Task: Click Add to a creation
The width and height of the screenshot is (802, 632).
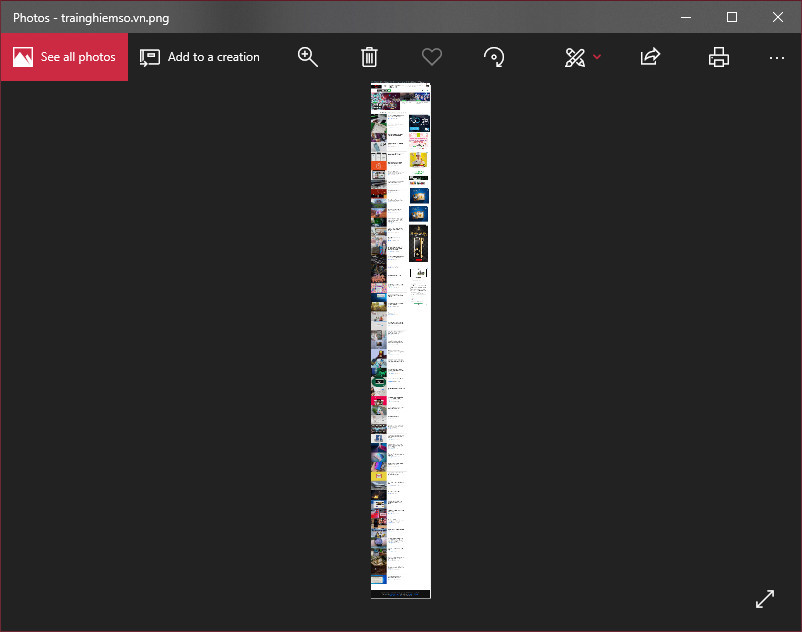Action: coord(213,57)
